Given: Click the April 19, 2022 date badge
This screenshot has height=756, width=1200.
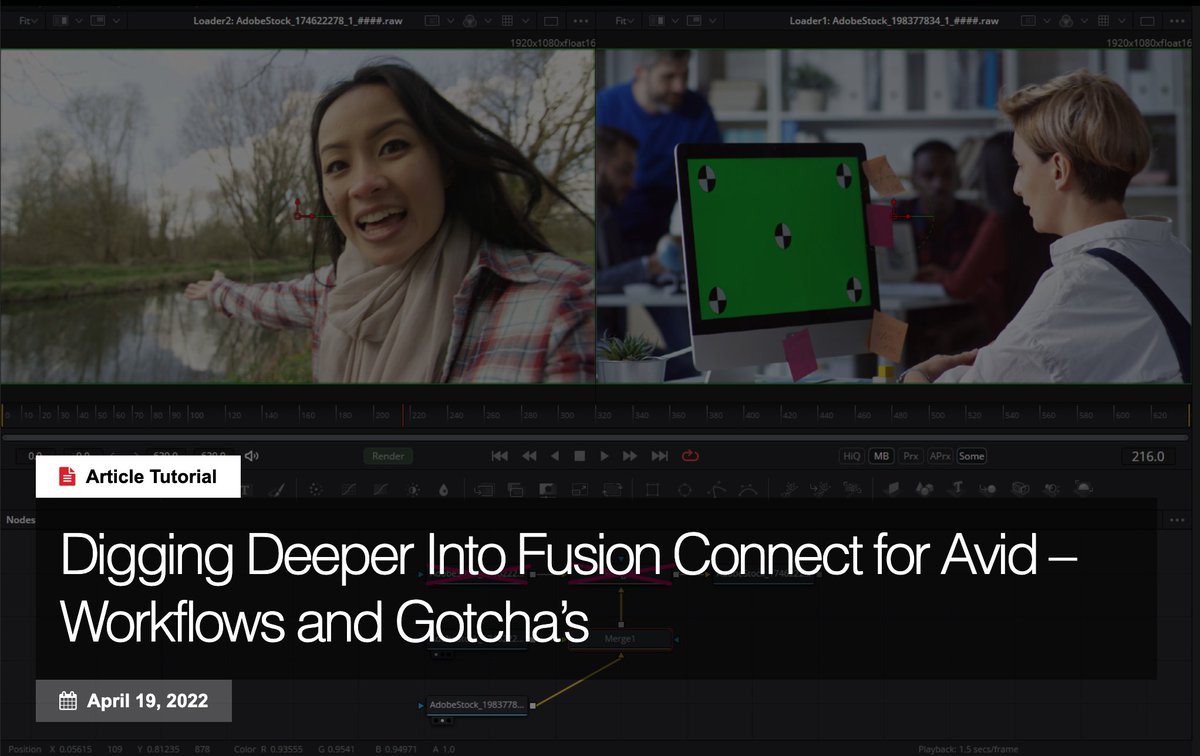Looking at the screenshot, I should pos(134,701).
